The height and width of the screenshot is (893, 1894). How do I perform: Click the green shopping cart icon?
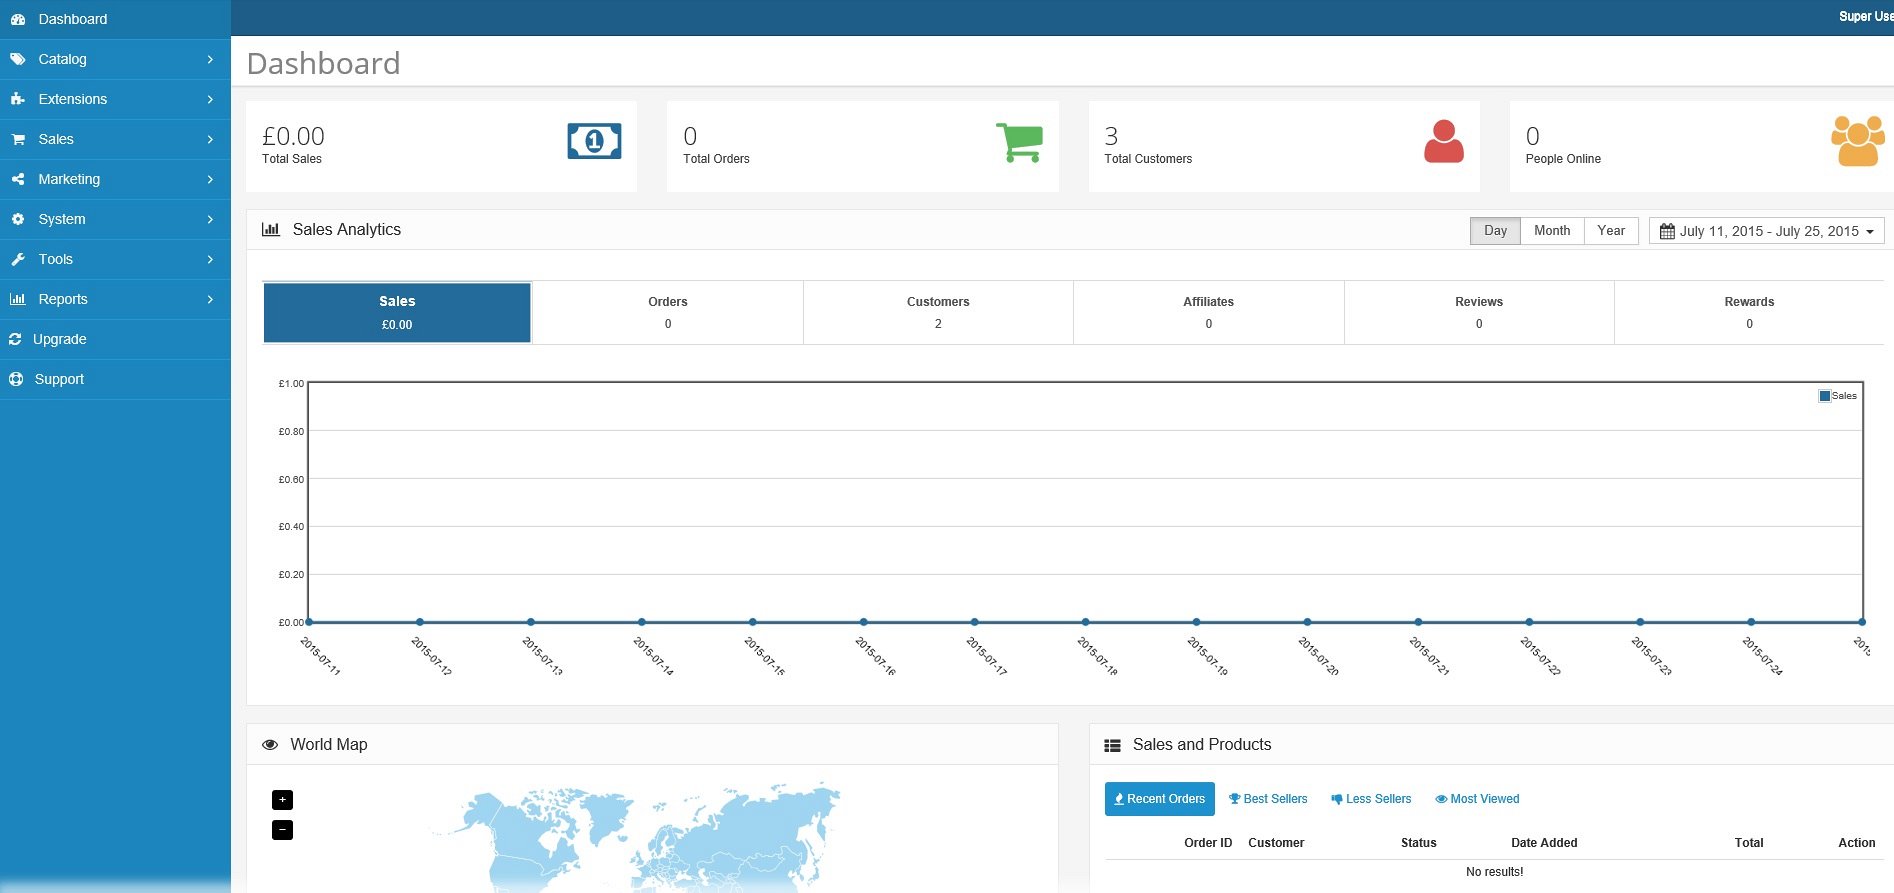pyautogui.click(x=1019, y=142)
